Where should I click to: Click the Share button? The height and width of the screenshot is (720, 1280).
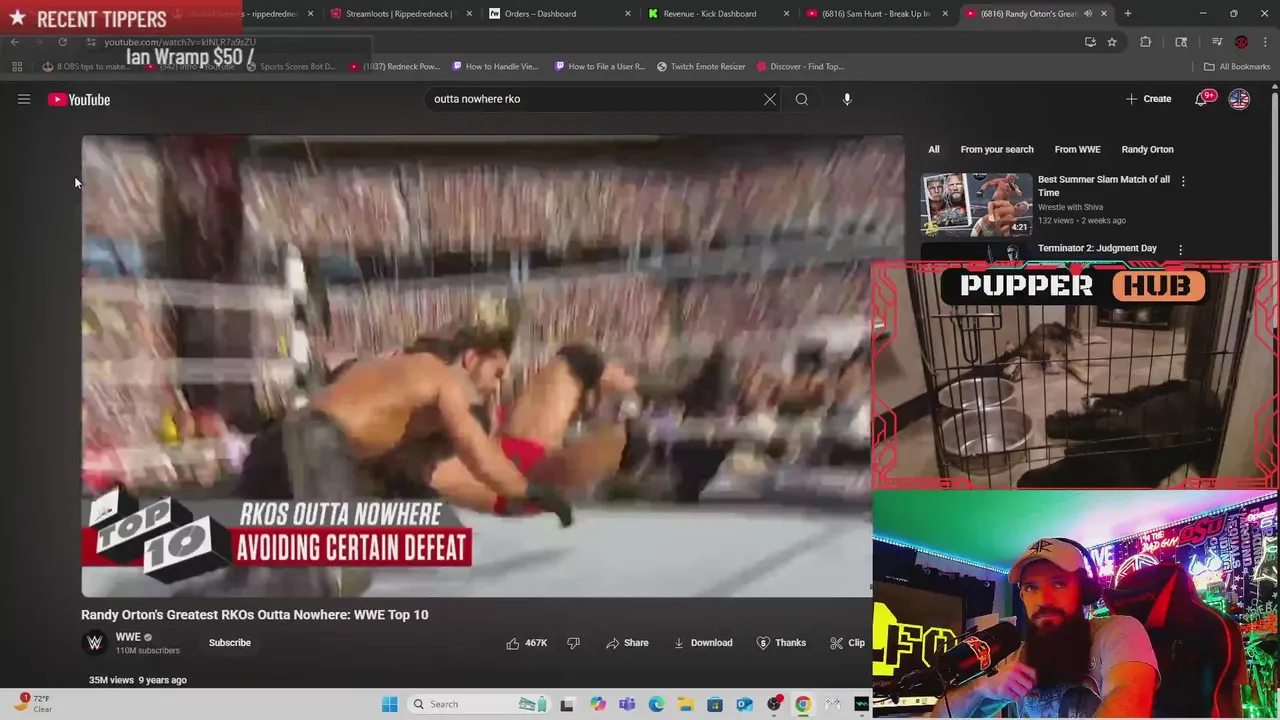(x=627, y=643)
